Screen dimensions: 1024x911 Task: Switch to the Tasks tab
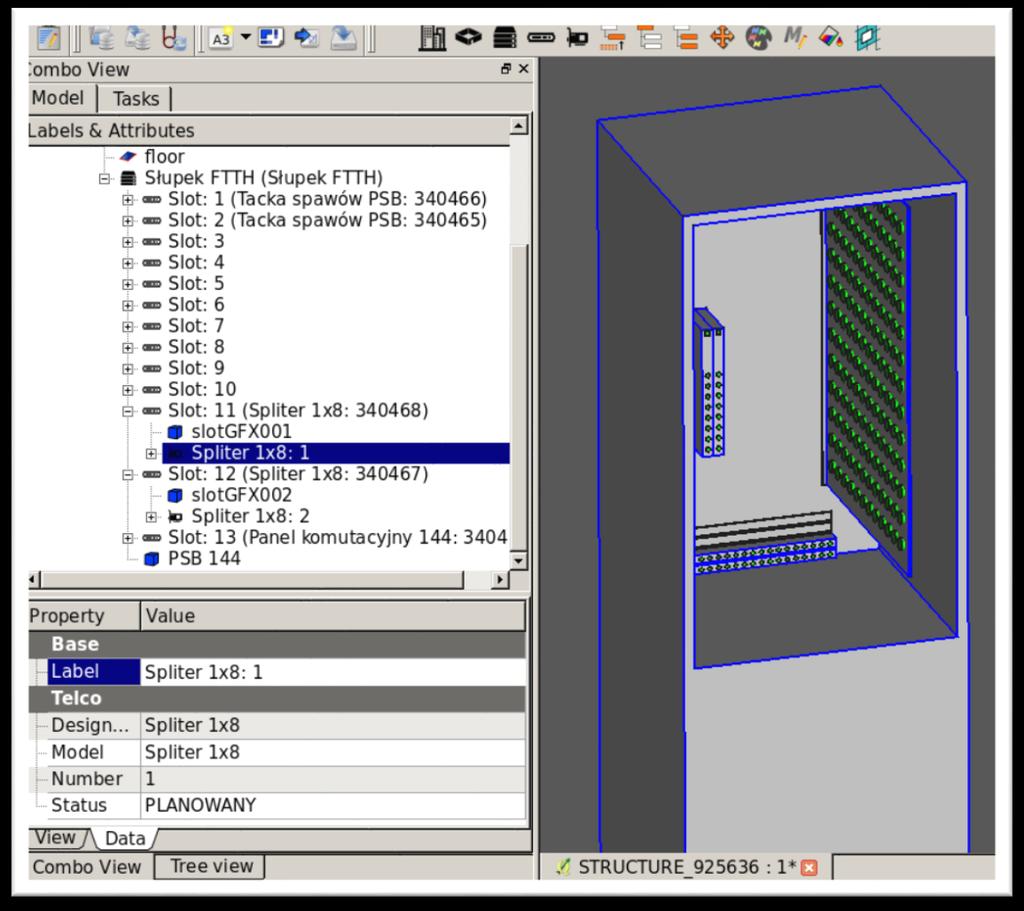[136, 99]
